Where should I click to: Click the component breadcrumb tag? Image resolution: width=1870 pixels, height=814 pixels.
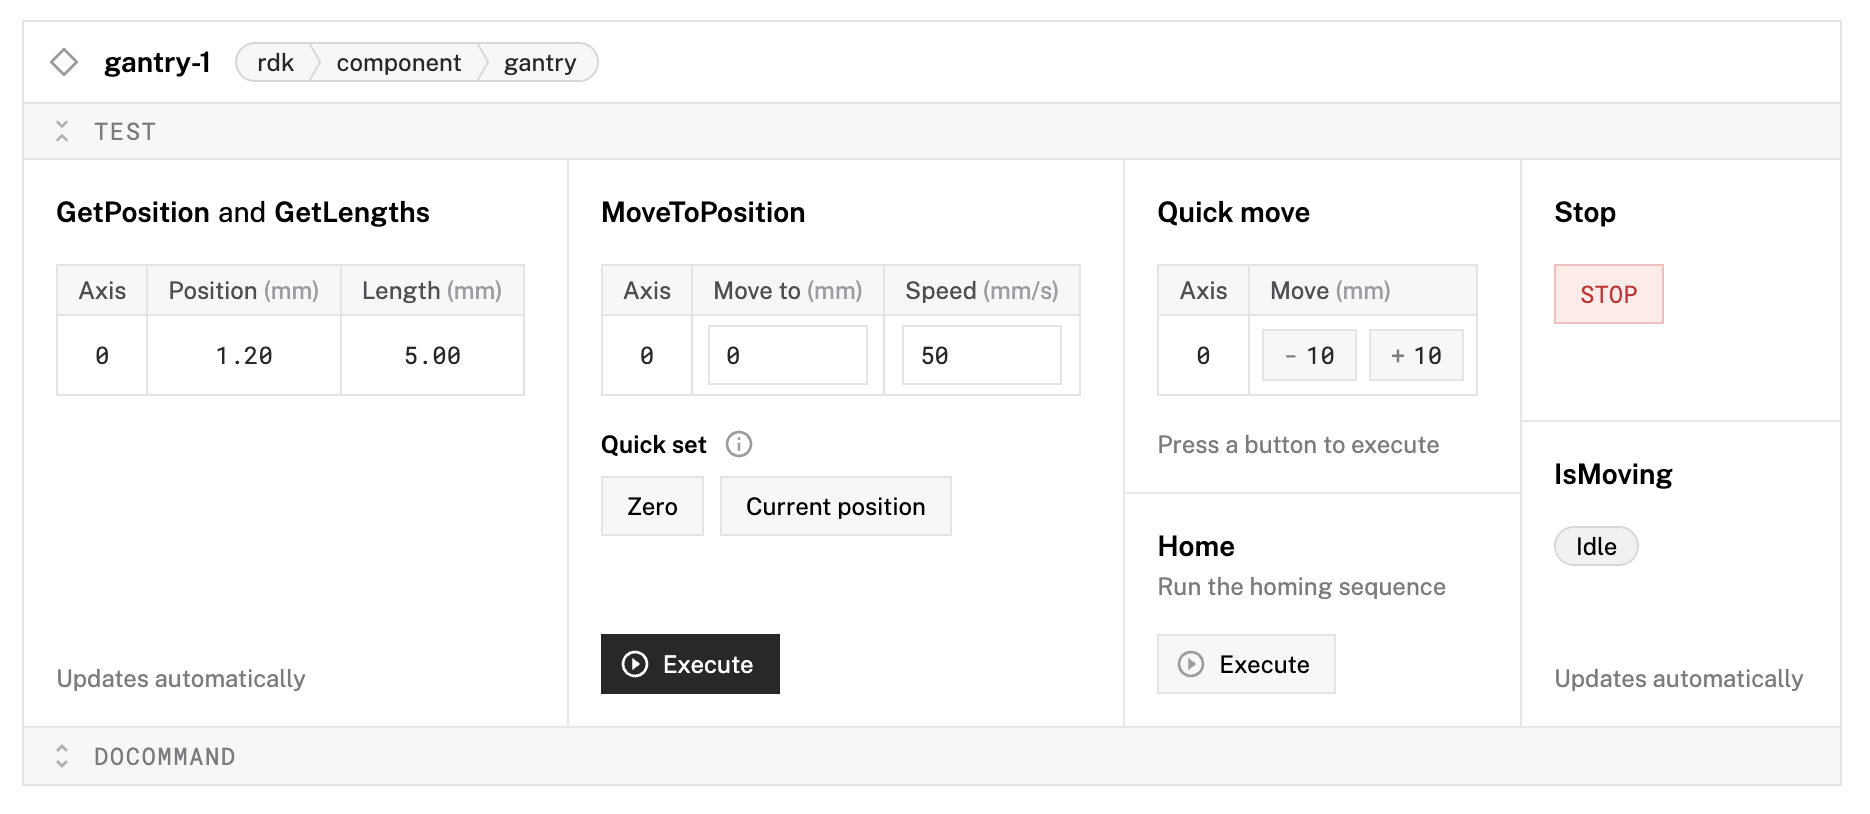tap(398, 62)
